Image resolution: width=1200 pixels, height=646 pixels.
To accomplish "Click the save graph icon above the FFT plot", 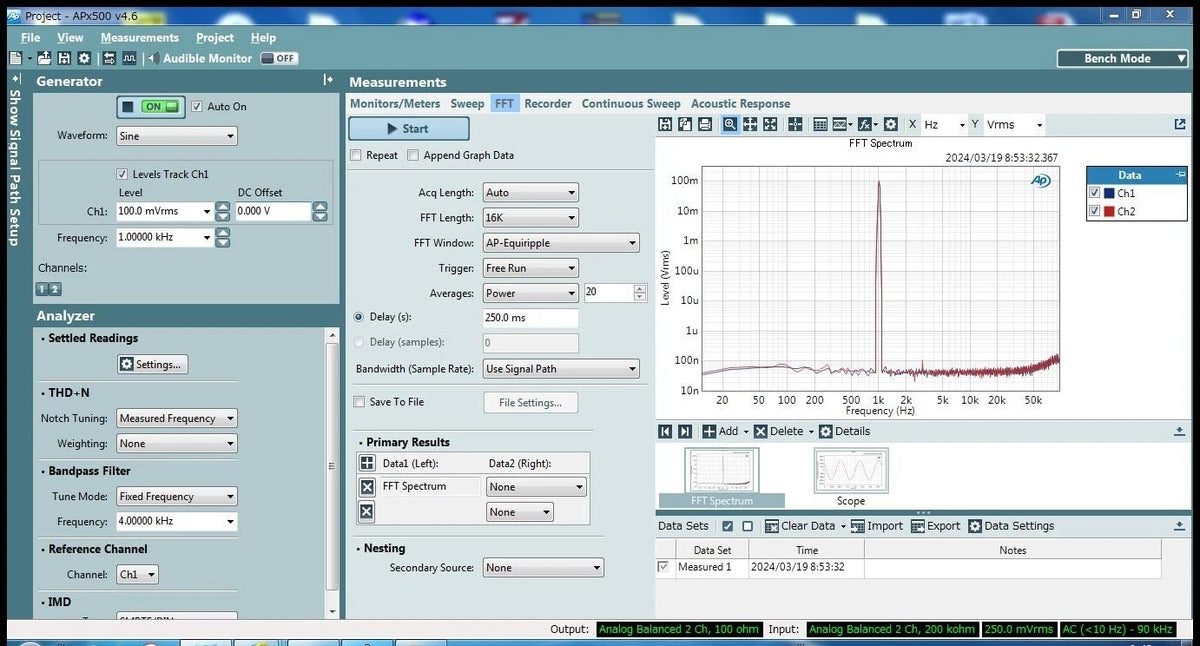I will (x=666, y=124).
